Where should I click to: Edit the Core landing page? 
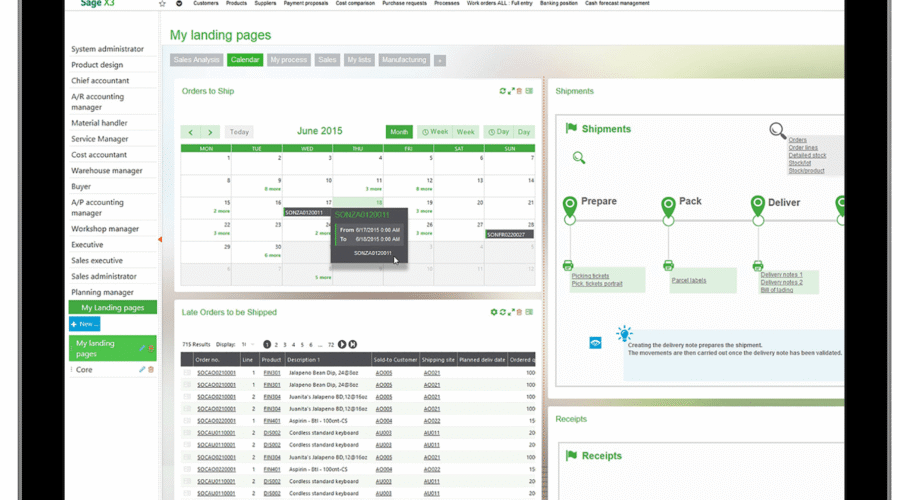(x=142, y=370)
